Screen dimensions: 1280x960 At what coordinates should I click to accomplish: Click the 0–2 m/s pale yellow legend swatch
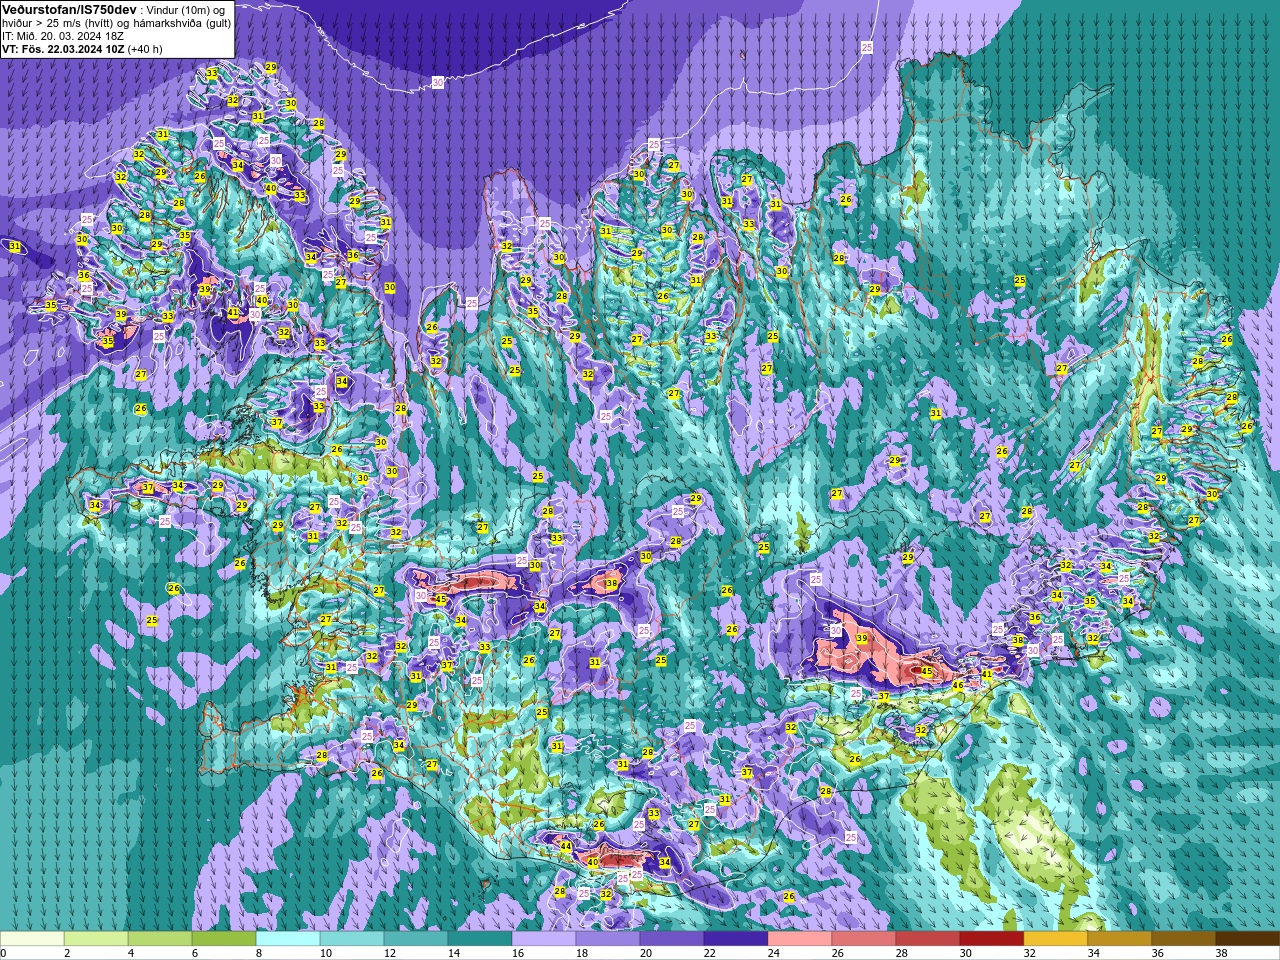[x=32, y=939]
